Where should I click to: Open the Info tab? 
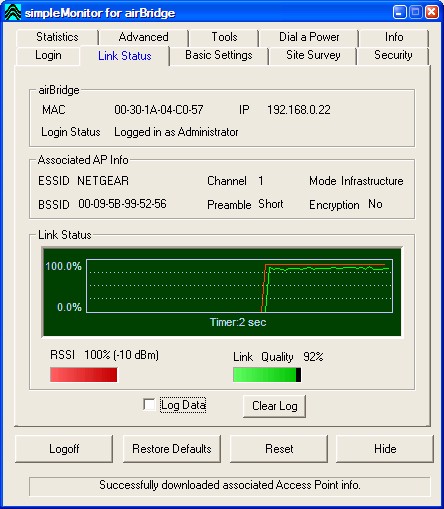394,37
